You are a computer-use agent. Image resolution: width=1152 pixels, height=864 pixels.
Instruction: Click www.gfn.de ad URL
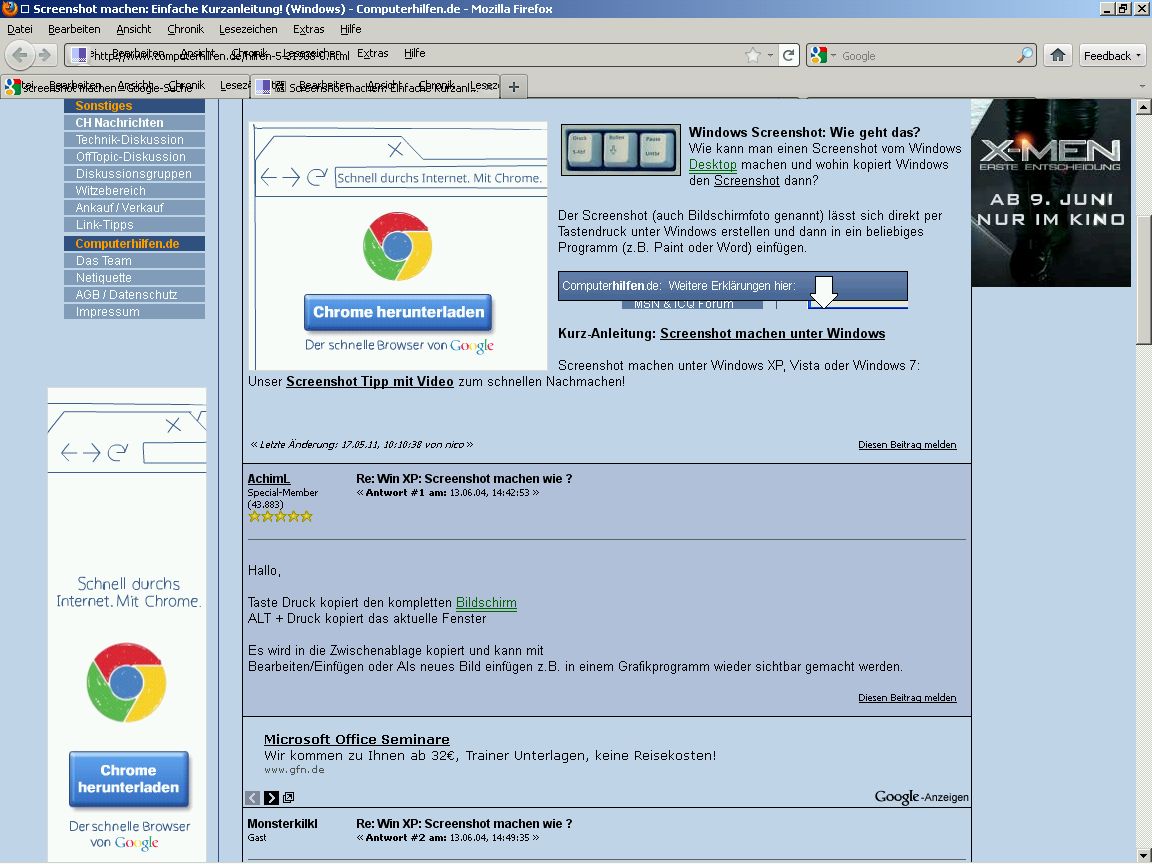point(294,770)
